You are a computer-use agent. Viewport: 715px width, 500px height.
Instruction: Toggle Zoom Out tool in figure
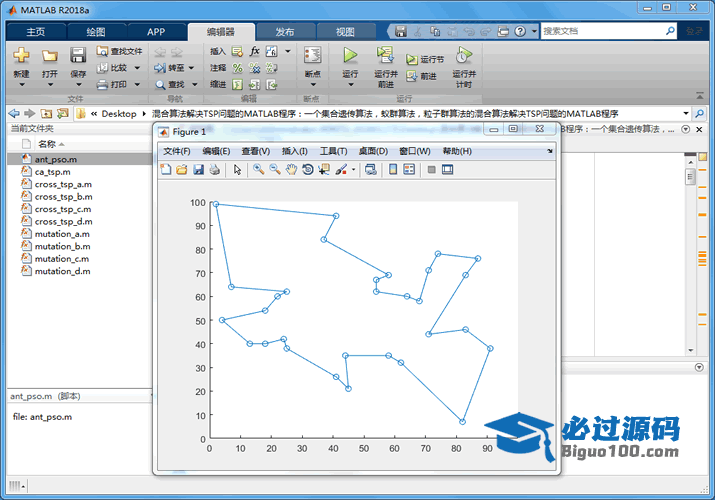275,170
